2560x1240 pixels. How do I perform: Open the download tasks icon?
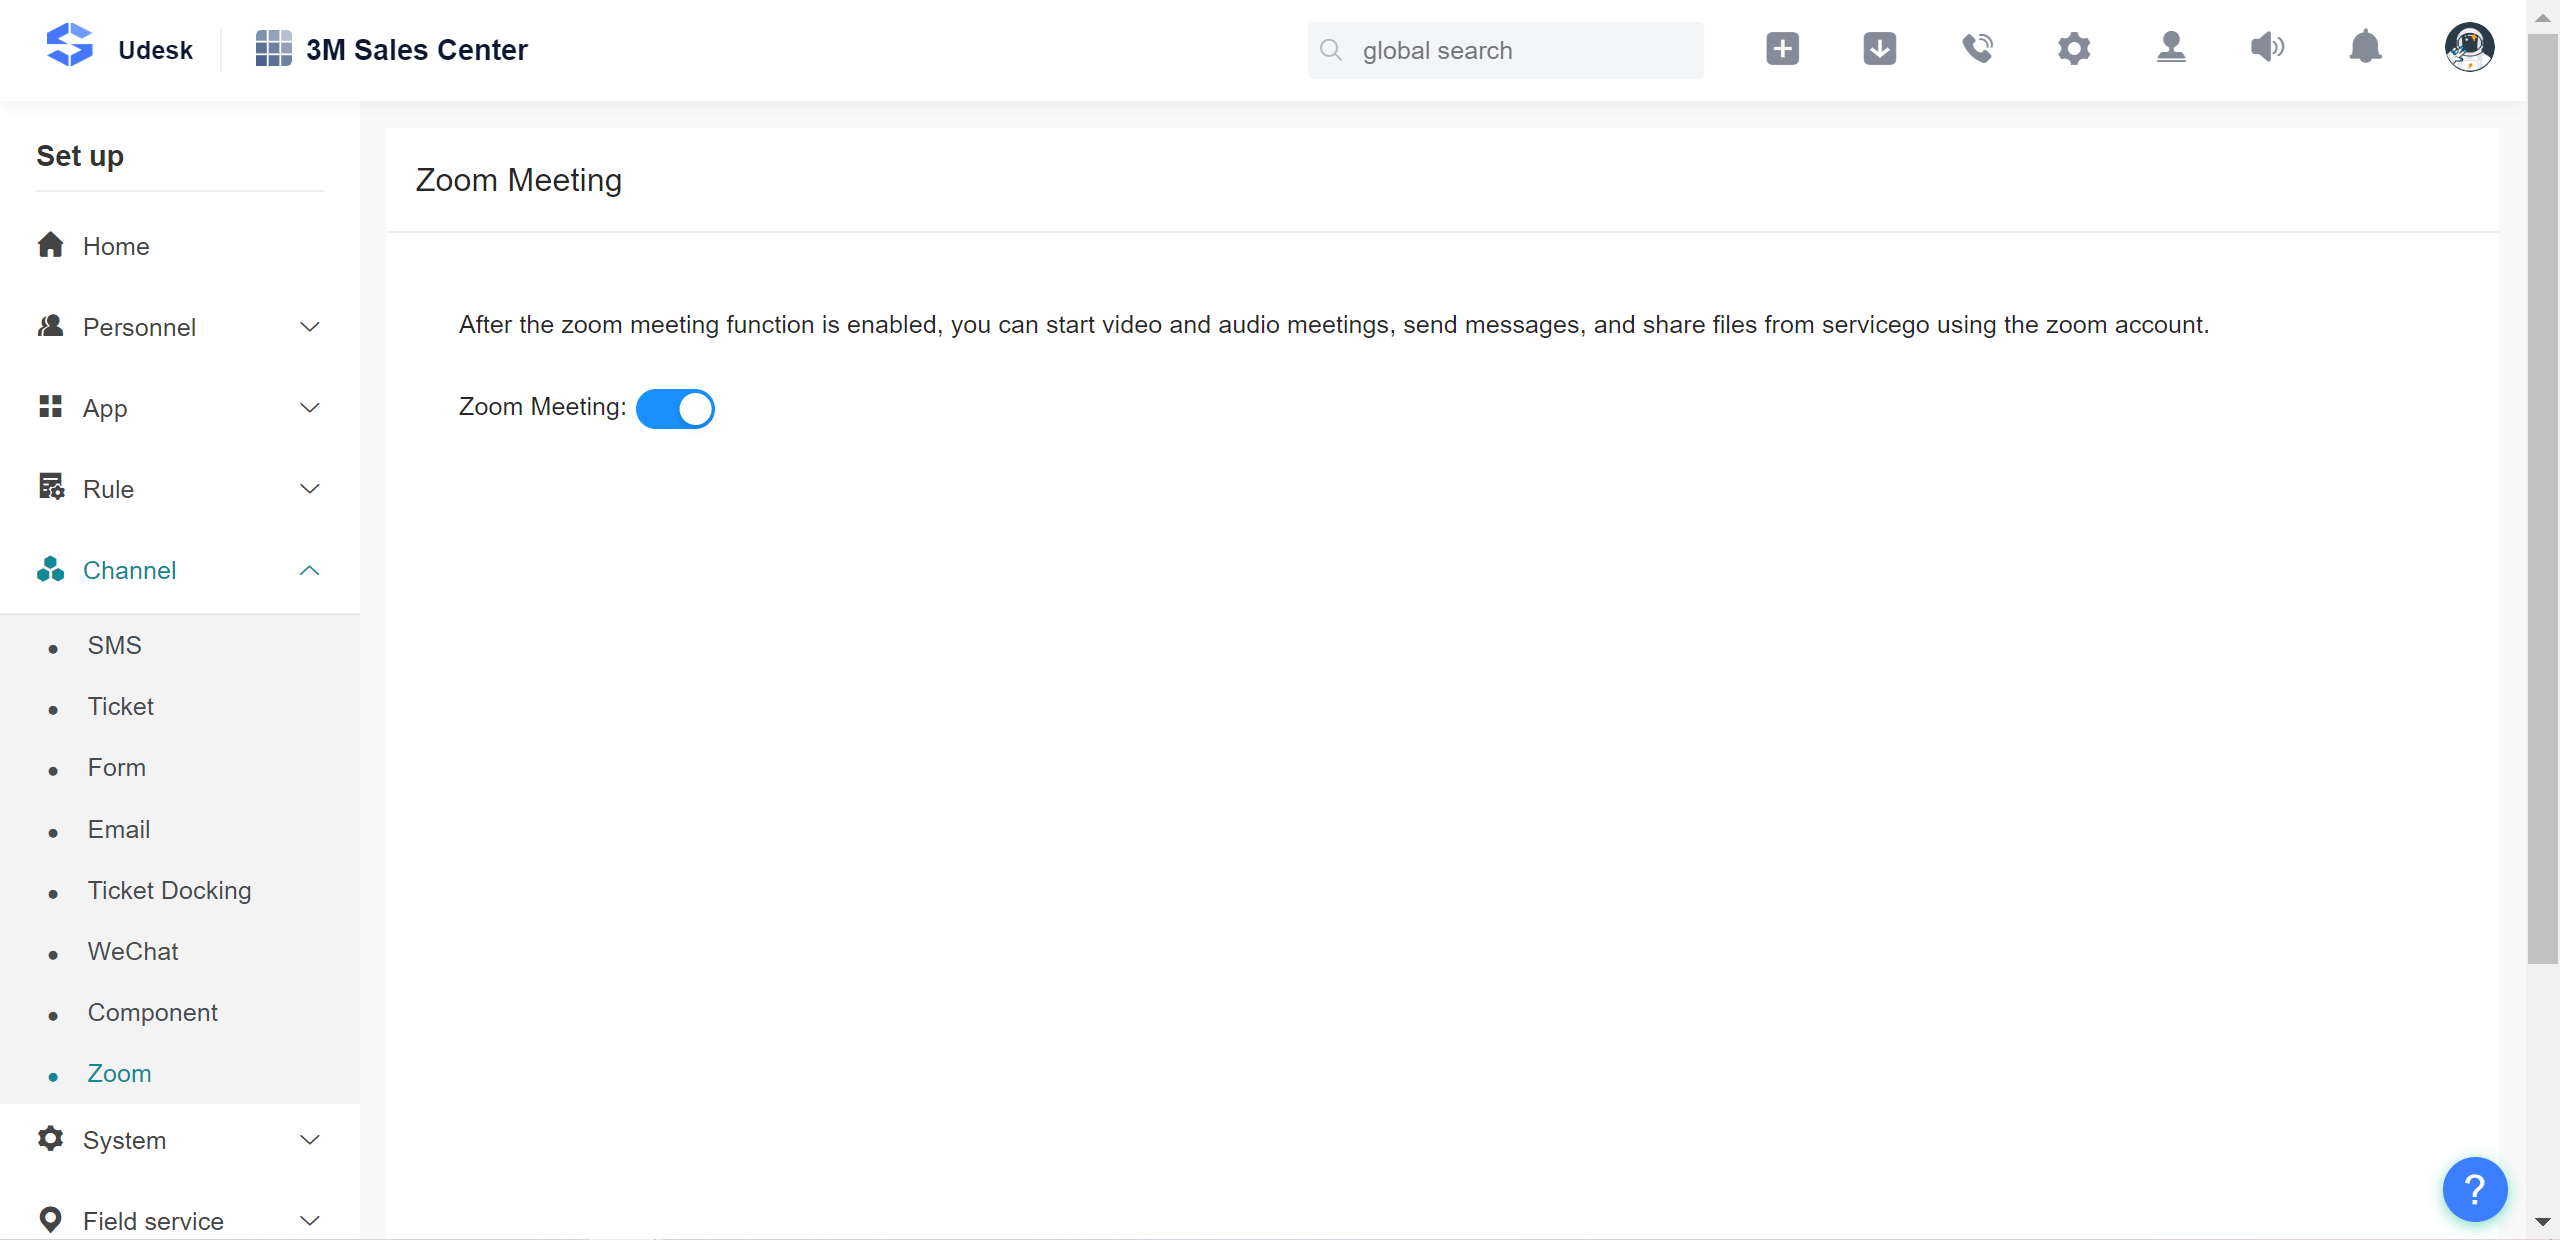click(x=1880, y=48)
